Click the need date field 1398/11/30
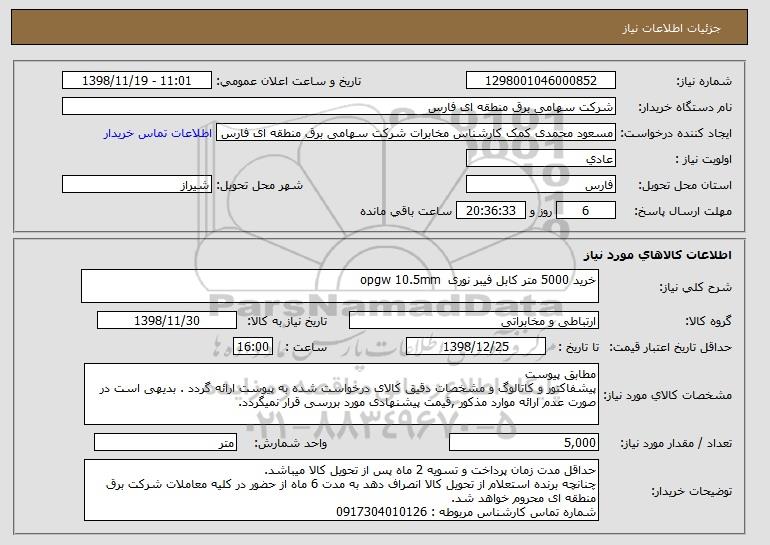This screenshot has height=545, width=770. [x=167, y=321]
